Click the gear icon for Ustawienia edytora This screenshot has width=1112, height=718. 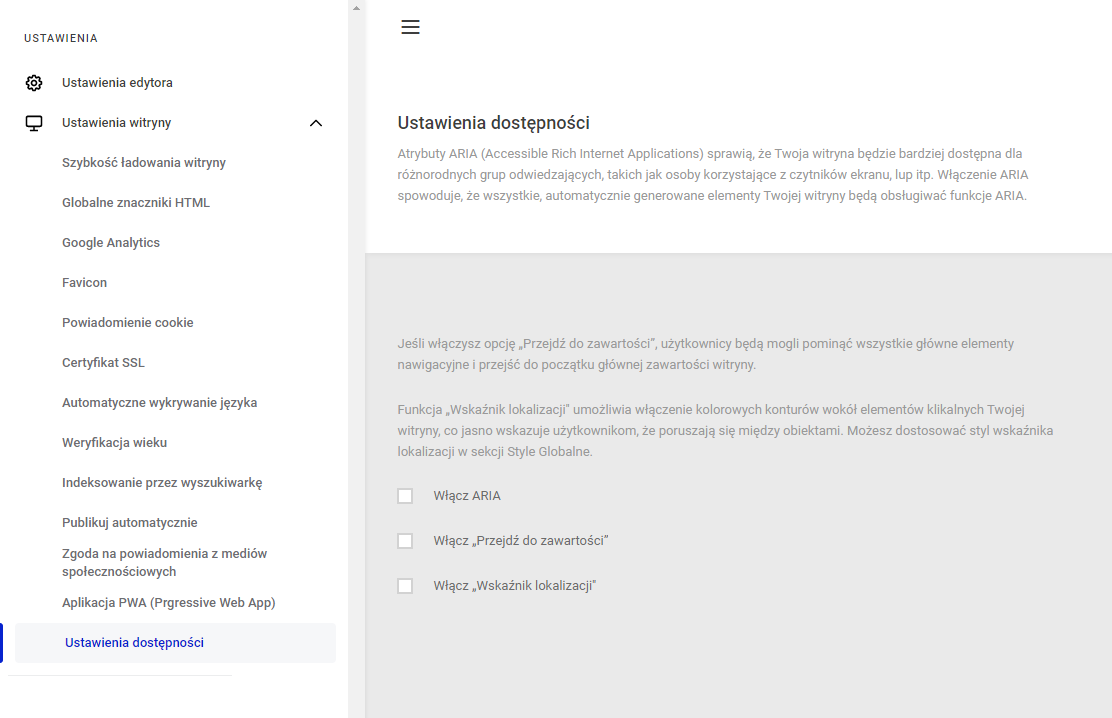point(33,83)
